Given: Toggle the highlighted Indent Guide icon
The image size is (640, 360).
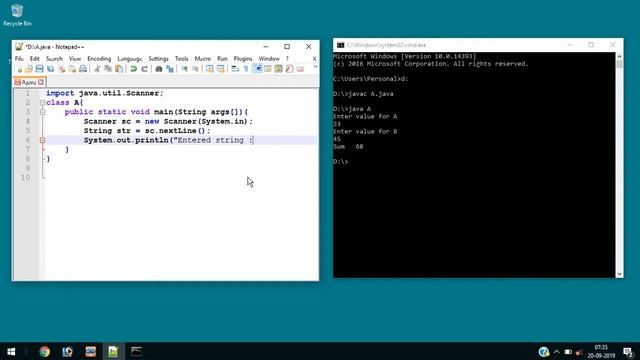Looking at the screenshot, I should pos(257,69).
